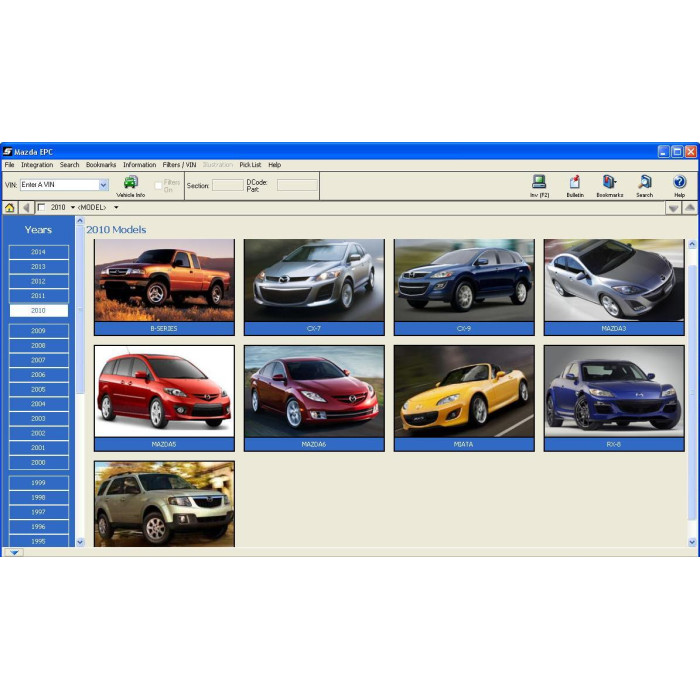Select year 1999
This screenshot has height=700, width=700.
pyautogui.click(x=38, y=483)
